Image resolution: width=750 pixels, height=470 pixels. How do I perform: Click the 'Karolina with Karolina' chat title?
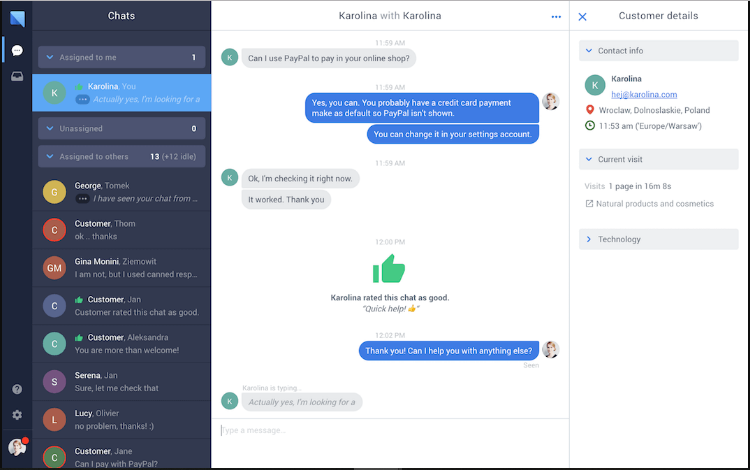(390, 16)
